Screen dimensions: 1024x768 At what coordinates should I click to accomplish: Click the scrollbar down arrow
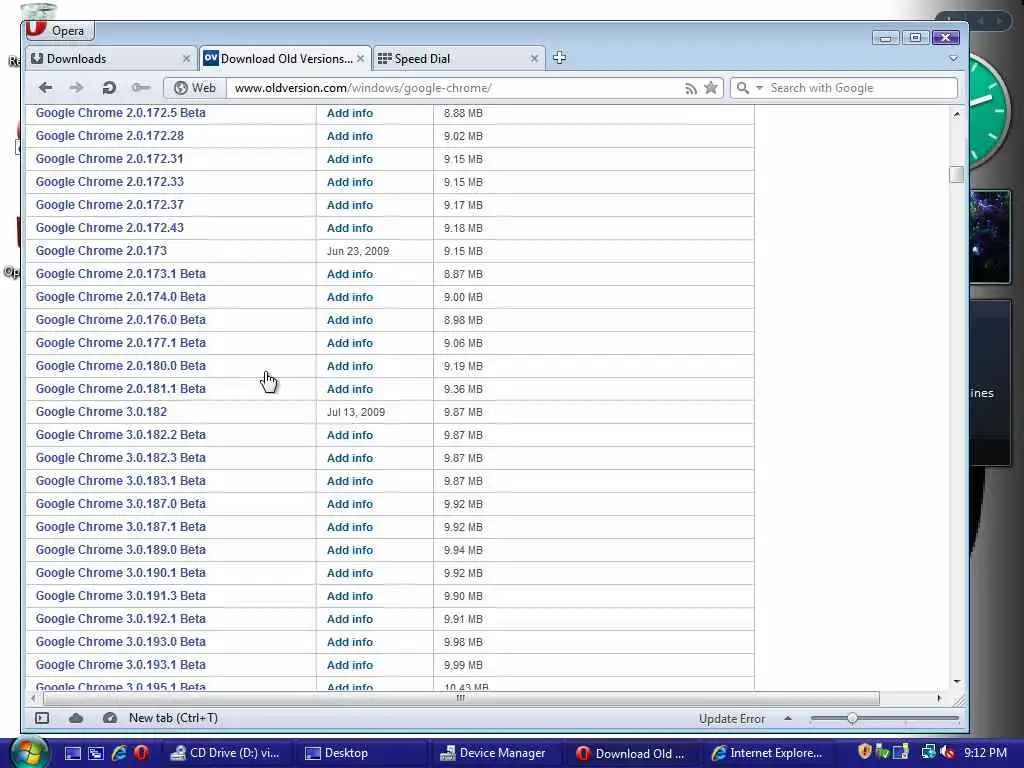pyautogui.click(x=956, y=681)
